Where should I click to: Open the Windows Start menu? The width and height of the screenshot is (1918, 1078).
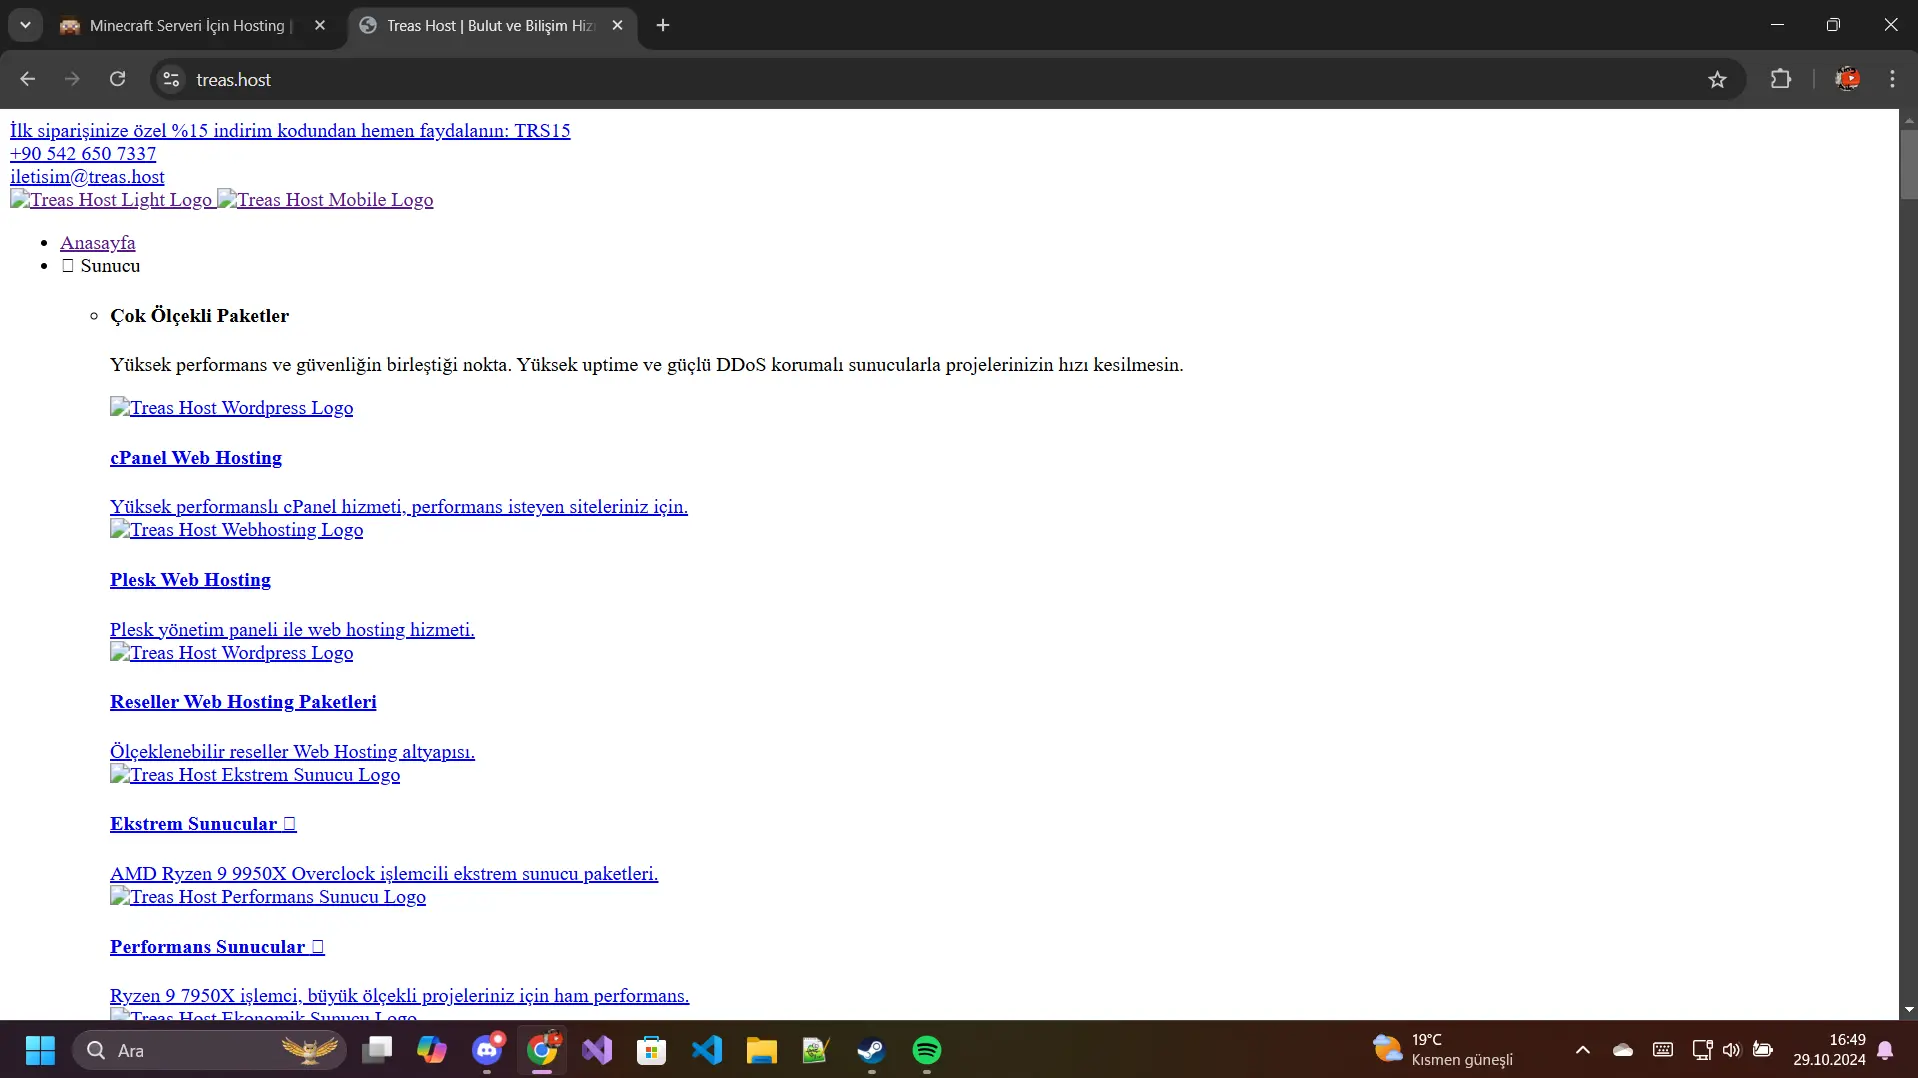(40, 1050)
